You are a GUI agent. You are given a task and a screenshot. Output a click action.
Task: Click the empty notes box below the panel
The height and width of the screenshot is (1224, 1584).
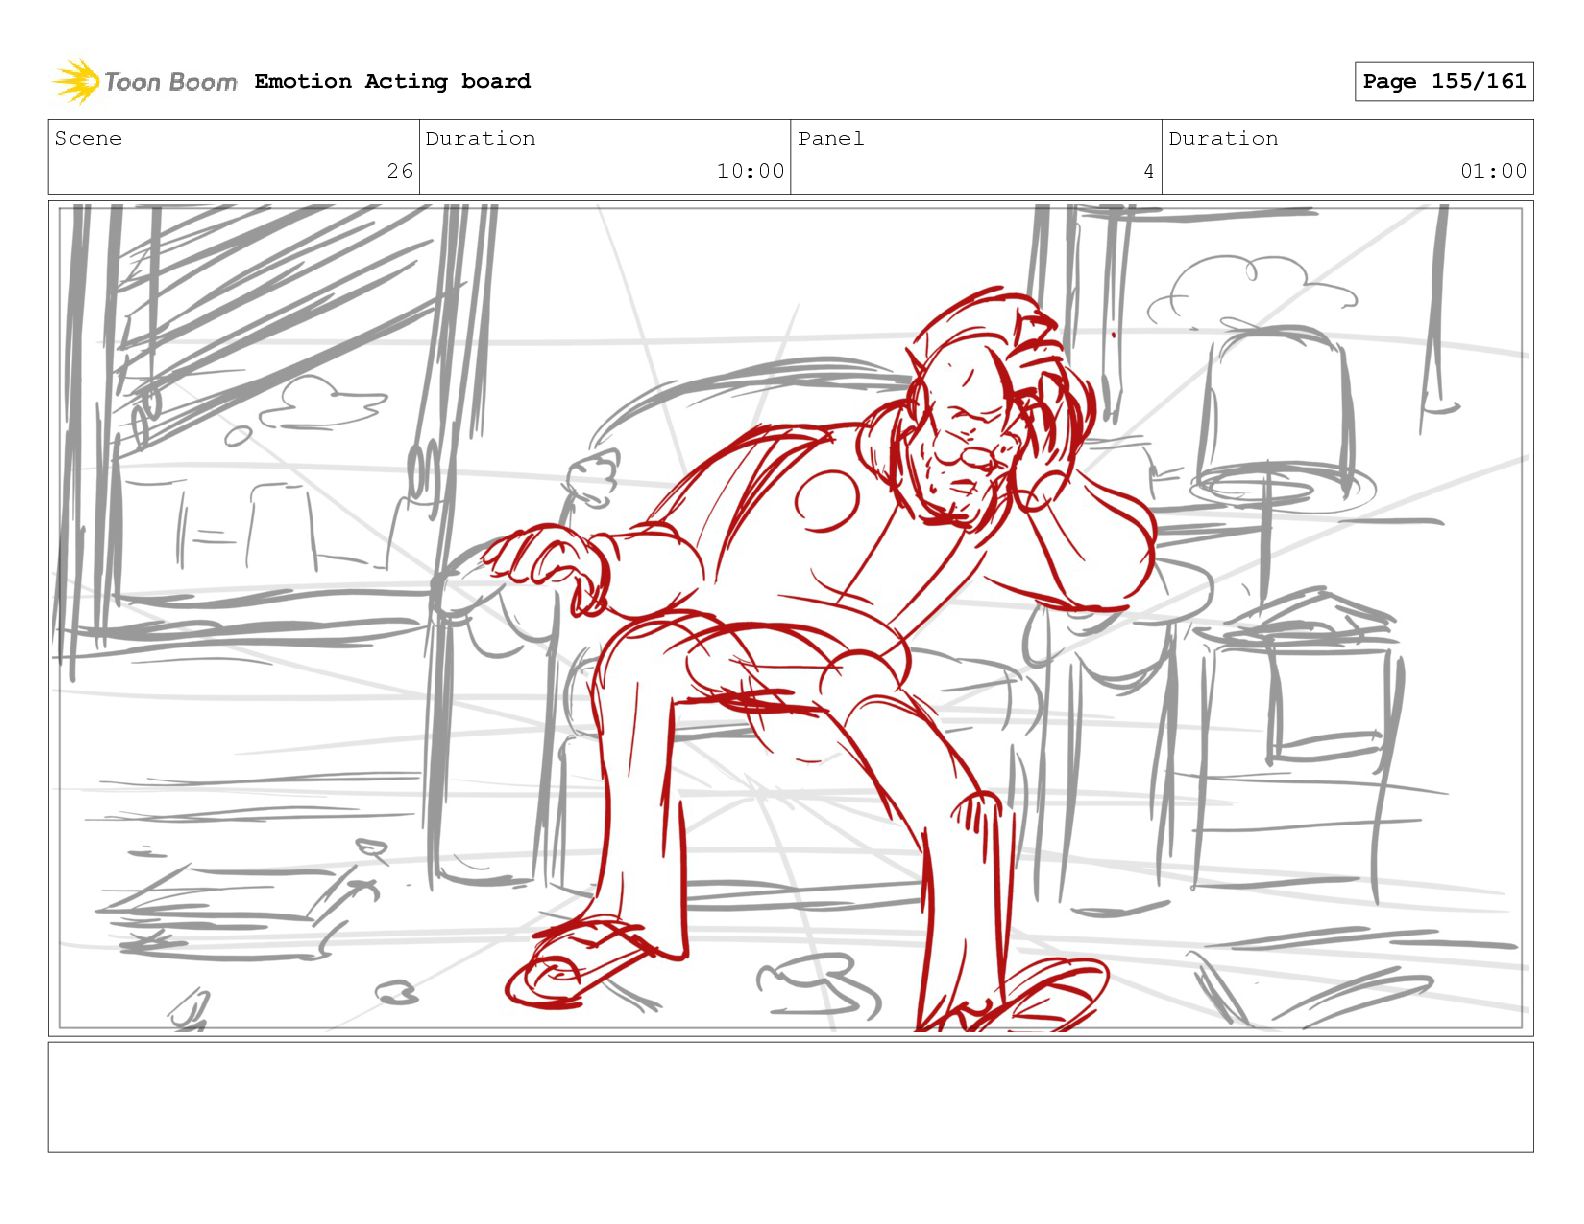click(x=791, y=1097)
